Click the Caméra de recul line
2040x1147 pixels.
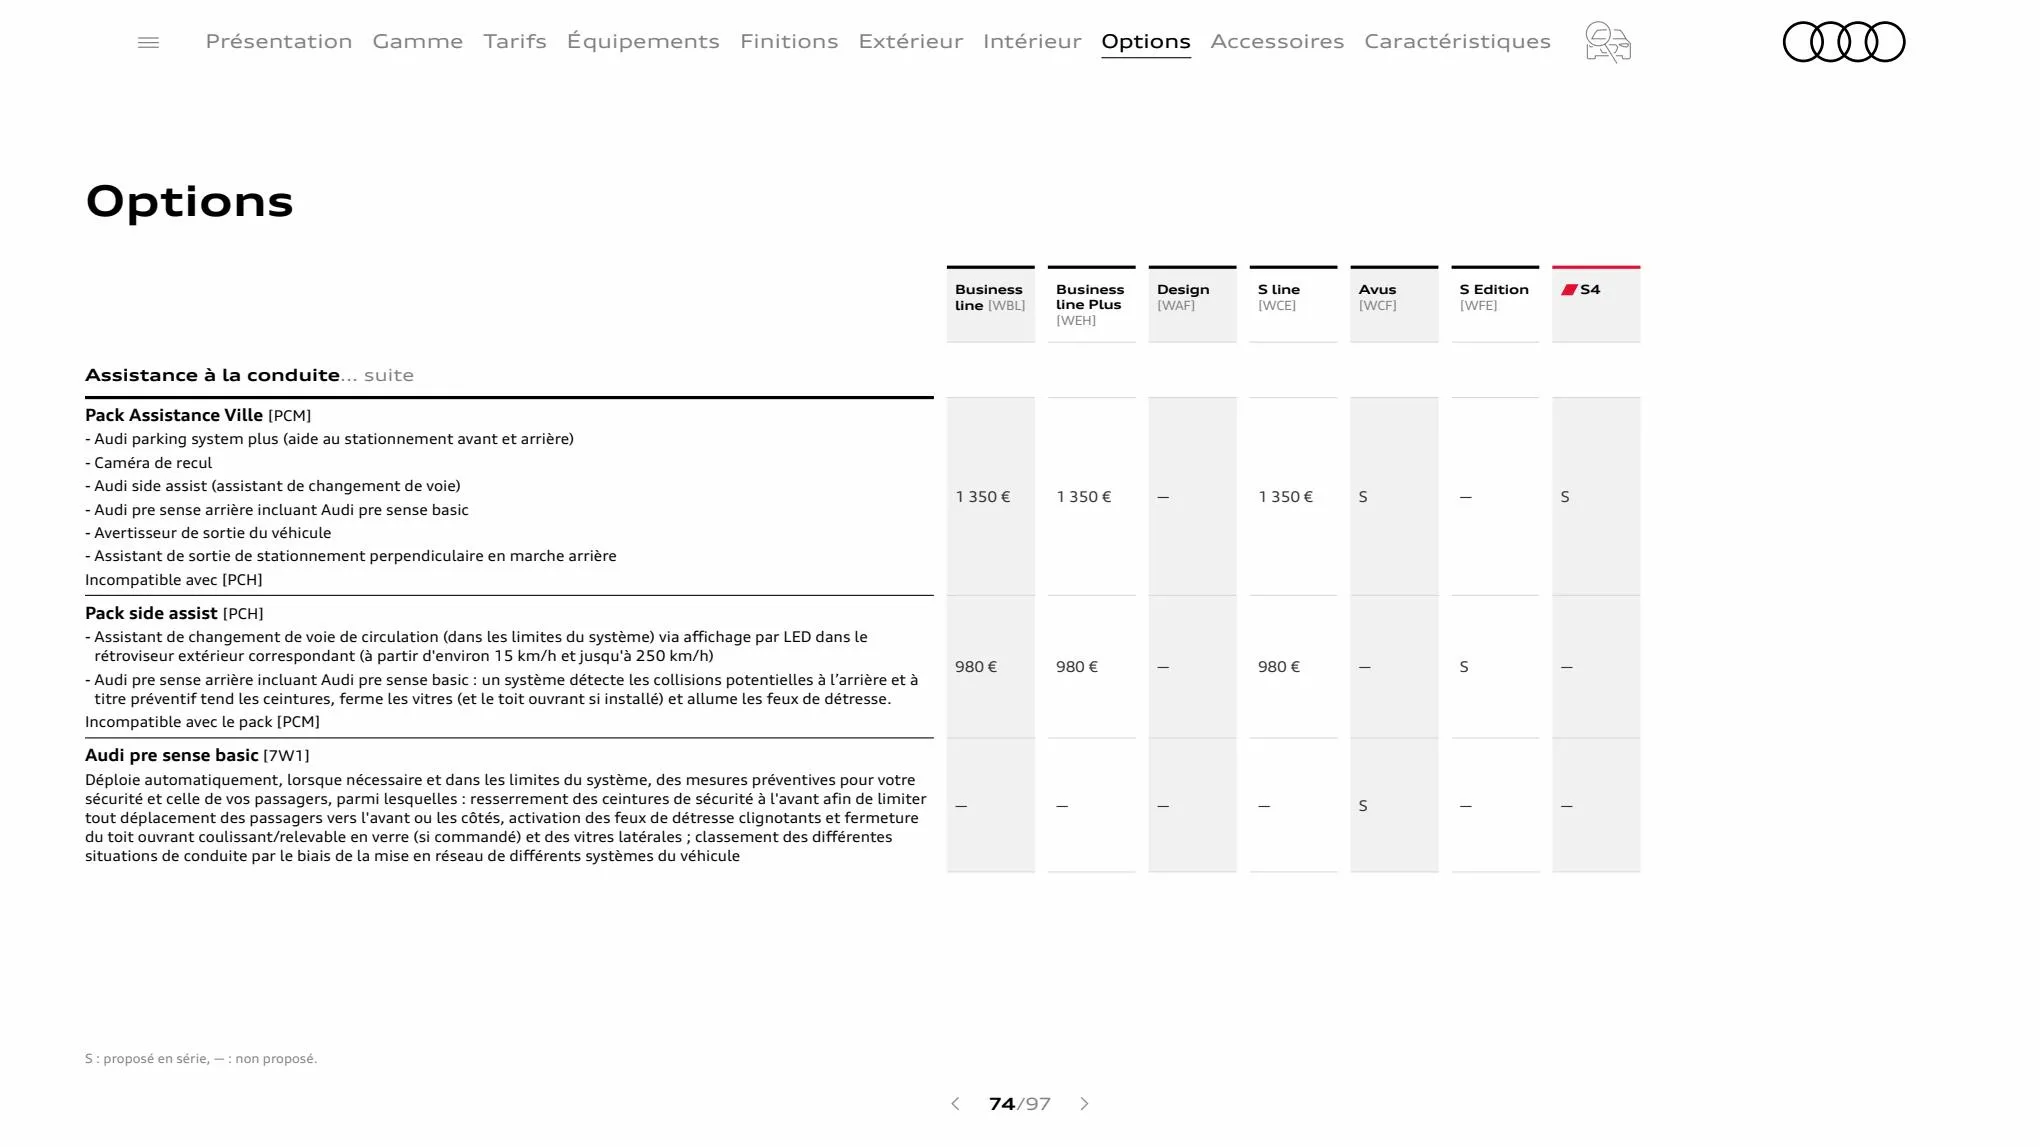pyautogui.click(x=149, y=463)
